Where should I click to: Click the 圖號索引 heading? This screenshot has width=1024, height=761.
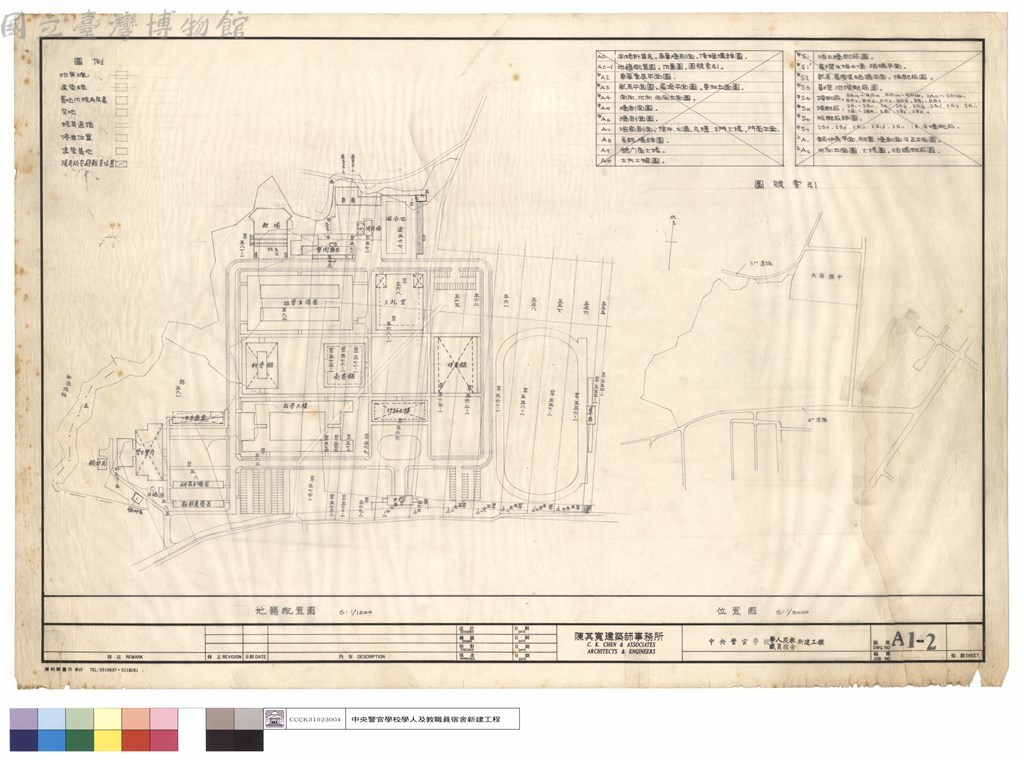786,185
